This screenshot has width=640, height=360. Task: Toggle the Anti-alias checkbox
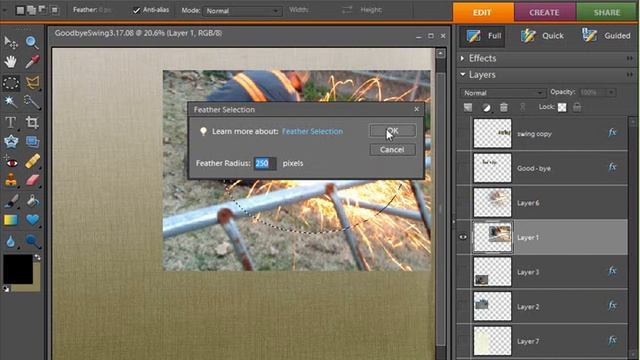(x=137, y=11)
